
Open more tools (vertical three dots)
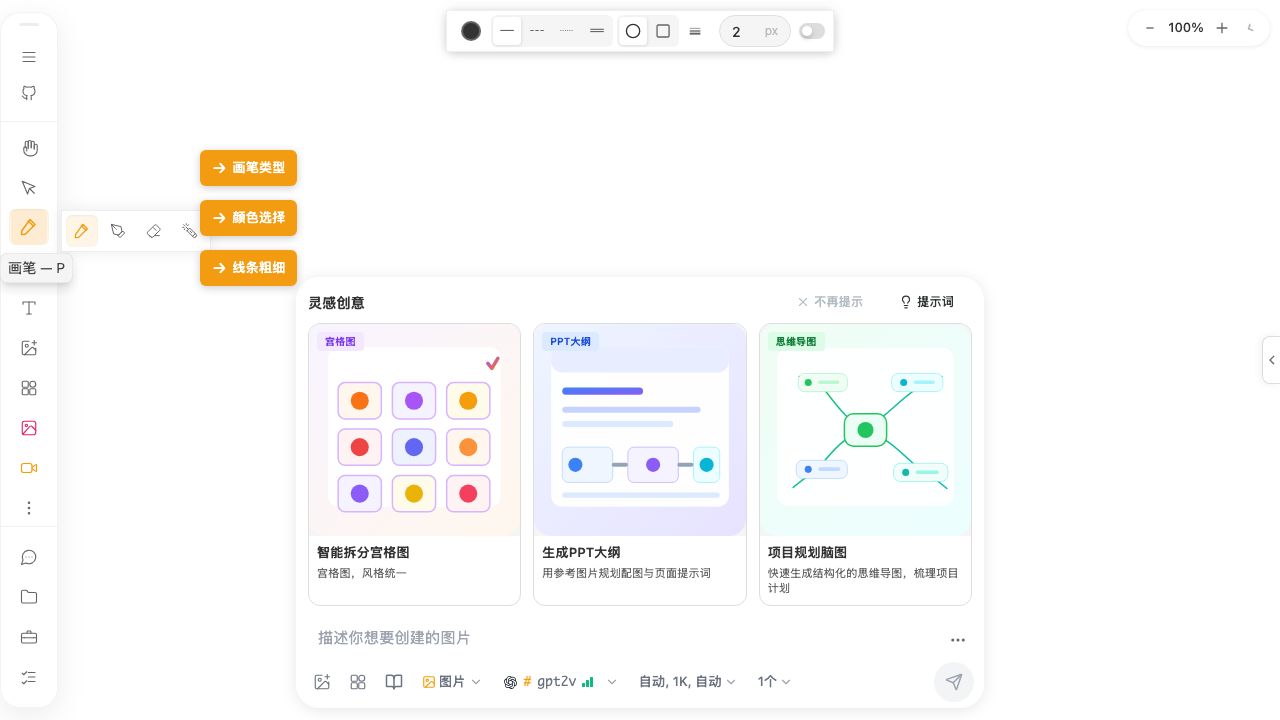tap(29, 508)
